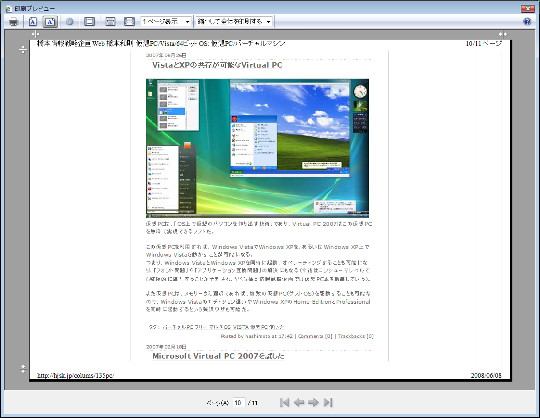
Task: Click the '10/11 ページ' page header text
Action: (x=484, y=43)
